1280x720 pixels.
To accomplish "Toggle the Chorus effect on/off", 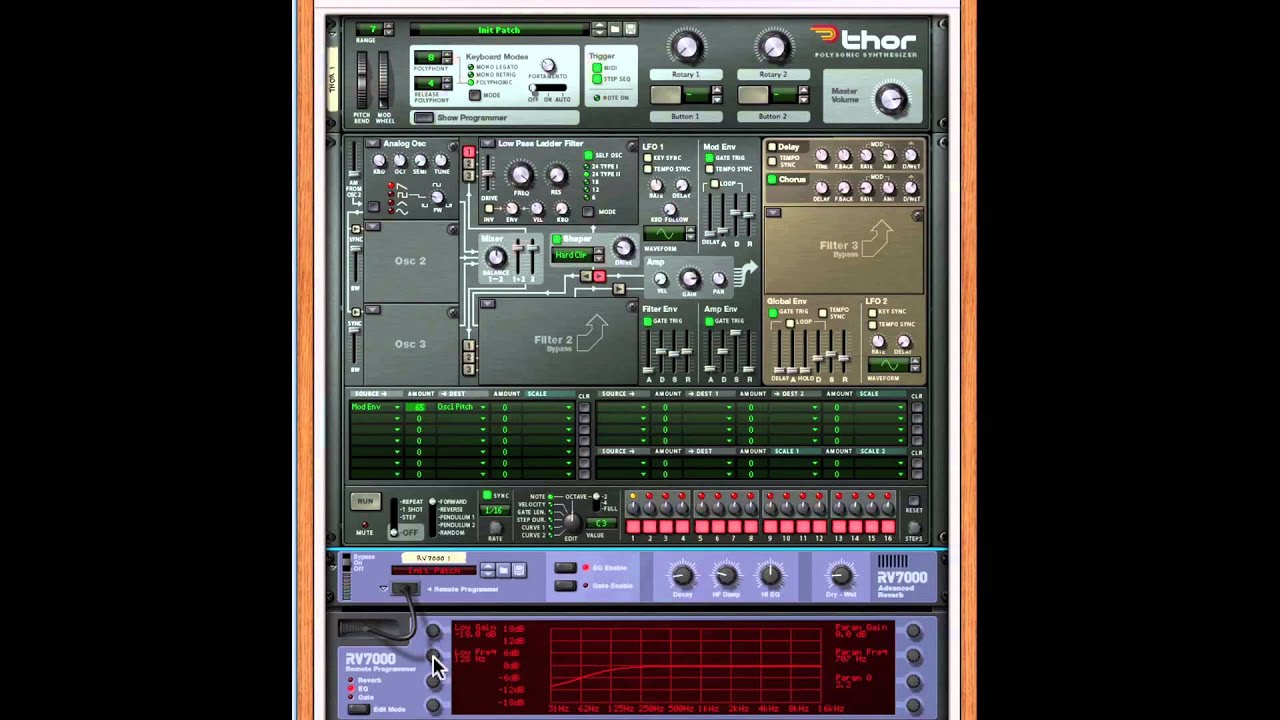I will (772, 180).
